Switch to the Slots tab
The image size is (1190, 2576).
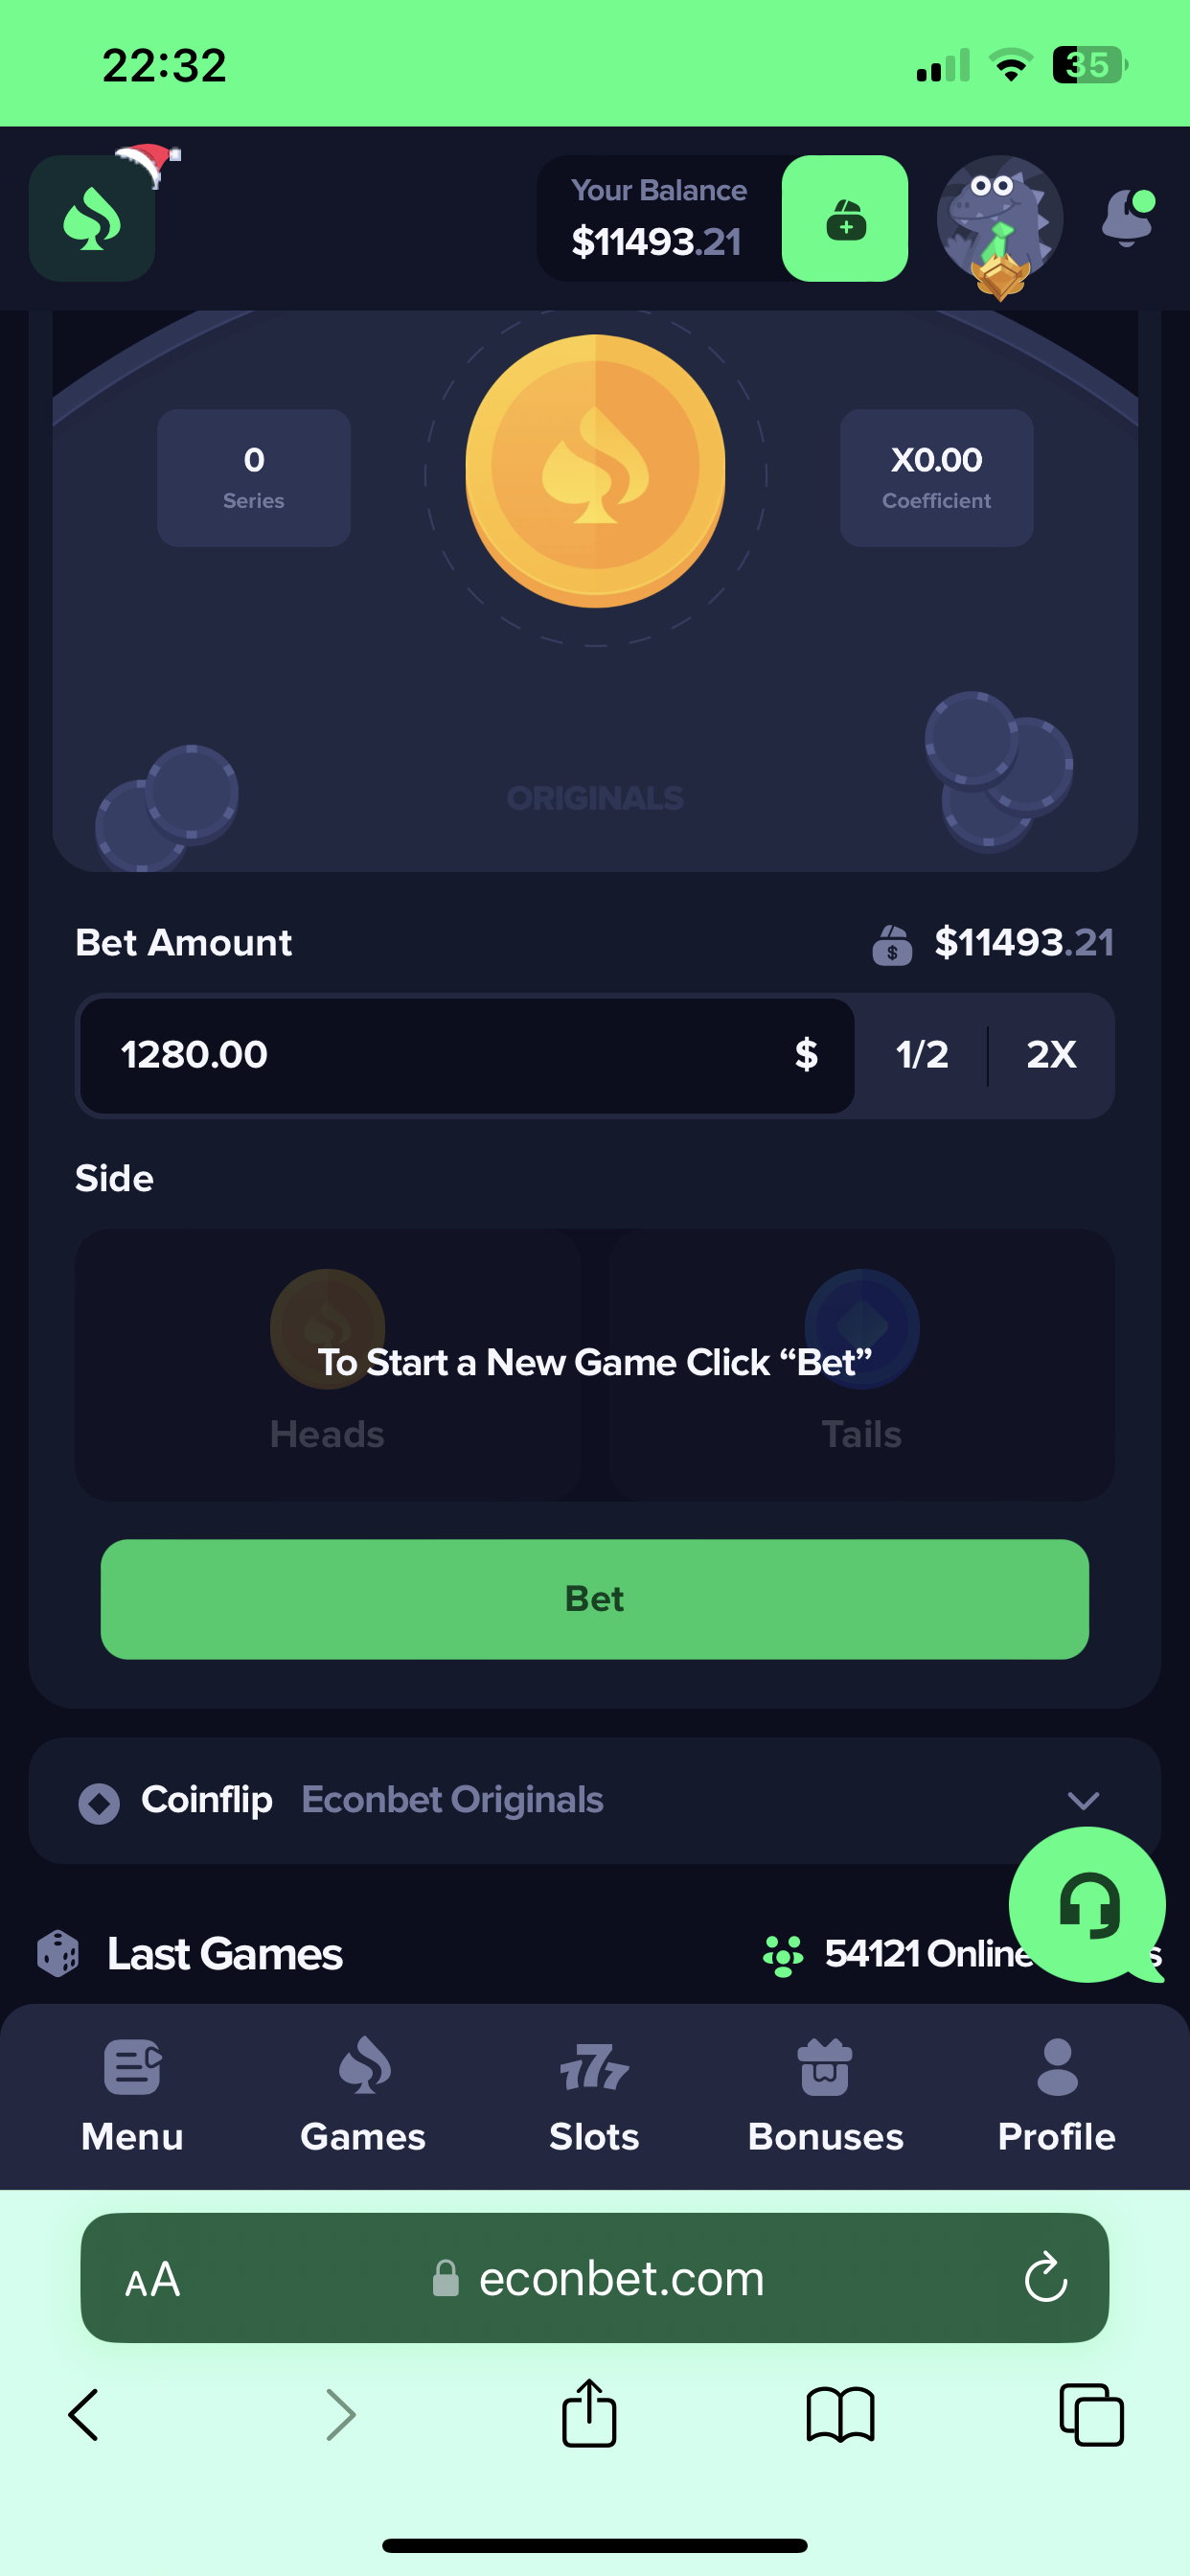594,2097
